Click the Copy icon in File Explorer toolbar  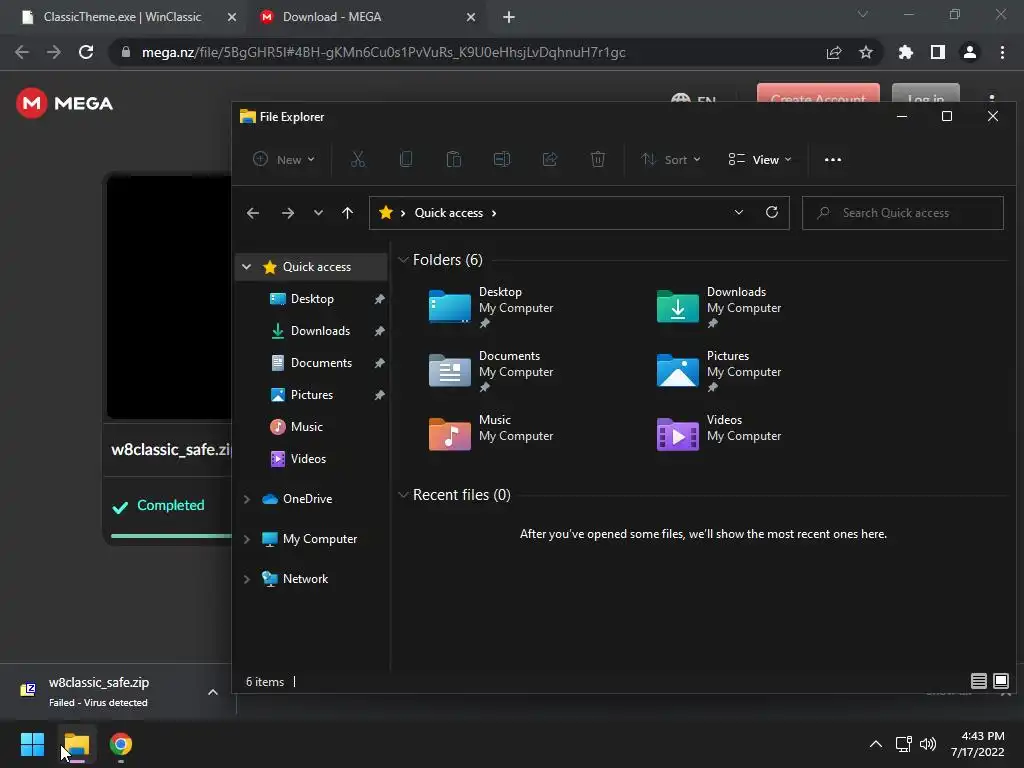406,159
